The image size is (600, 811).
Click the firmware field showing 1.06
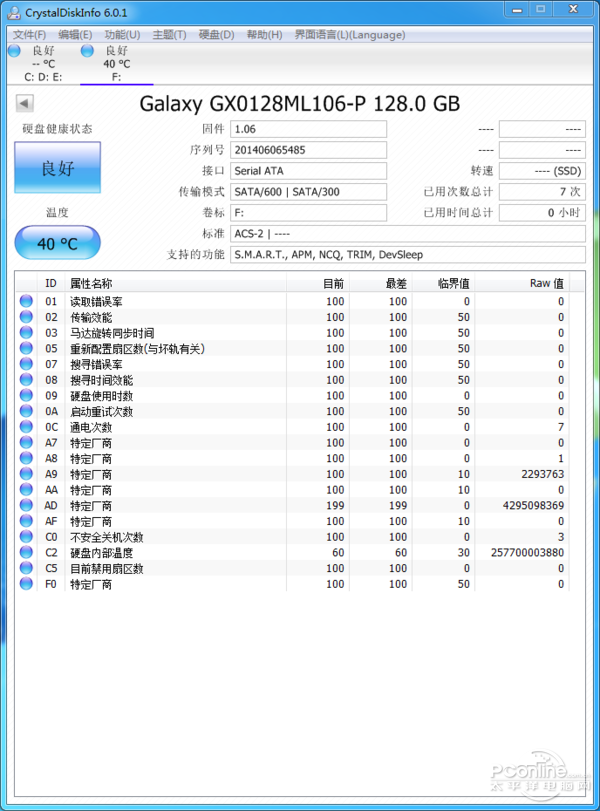tap(308, 129)
